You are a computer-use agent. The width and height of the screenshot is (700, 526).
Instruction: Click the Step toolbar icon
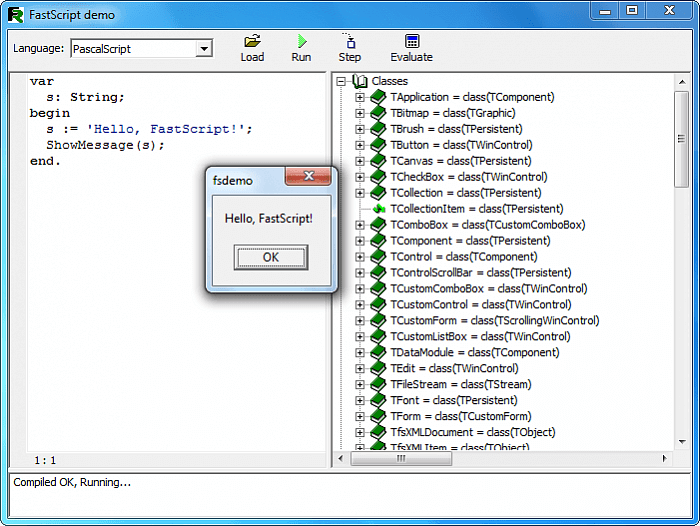click(349, 41)
